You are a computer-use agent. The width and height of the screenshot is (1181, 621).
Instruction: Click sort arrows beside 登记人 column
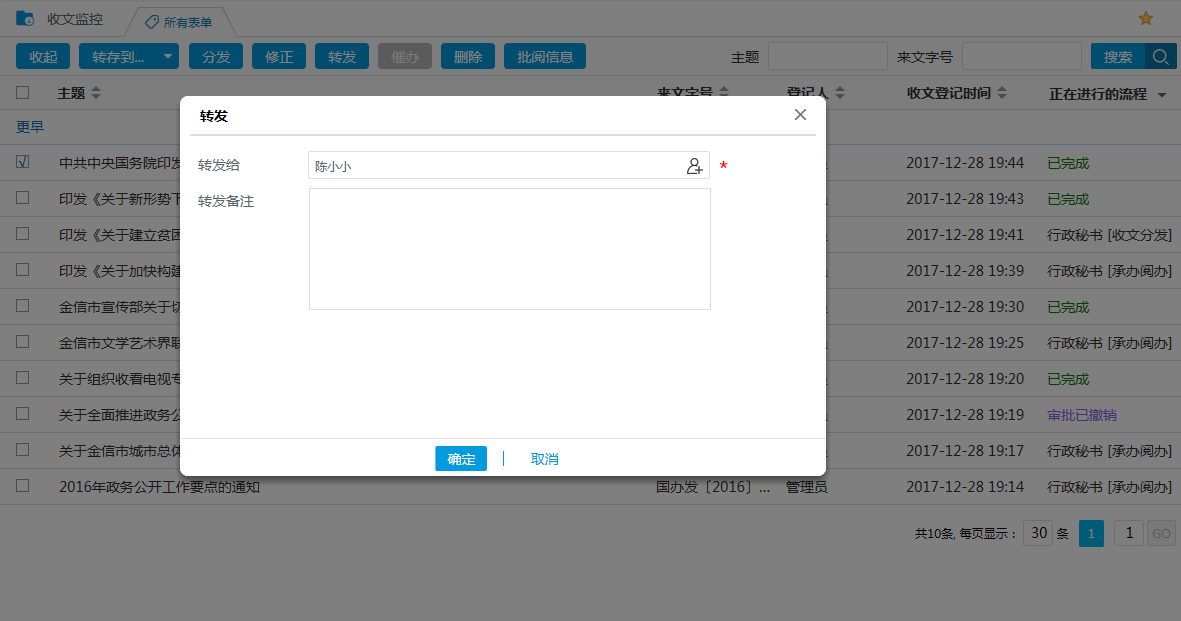click(x=840, y=93)
